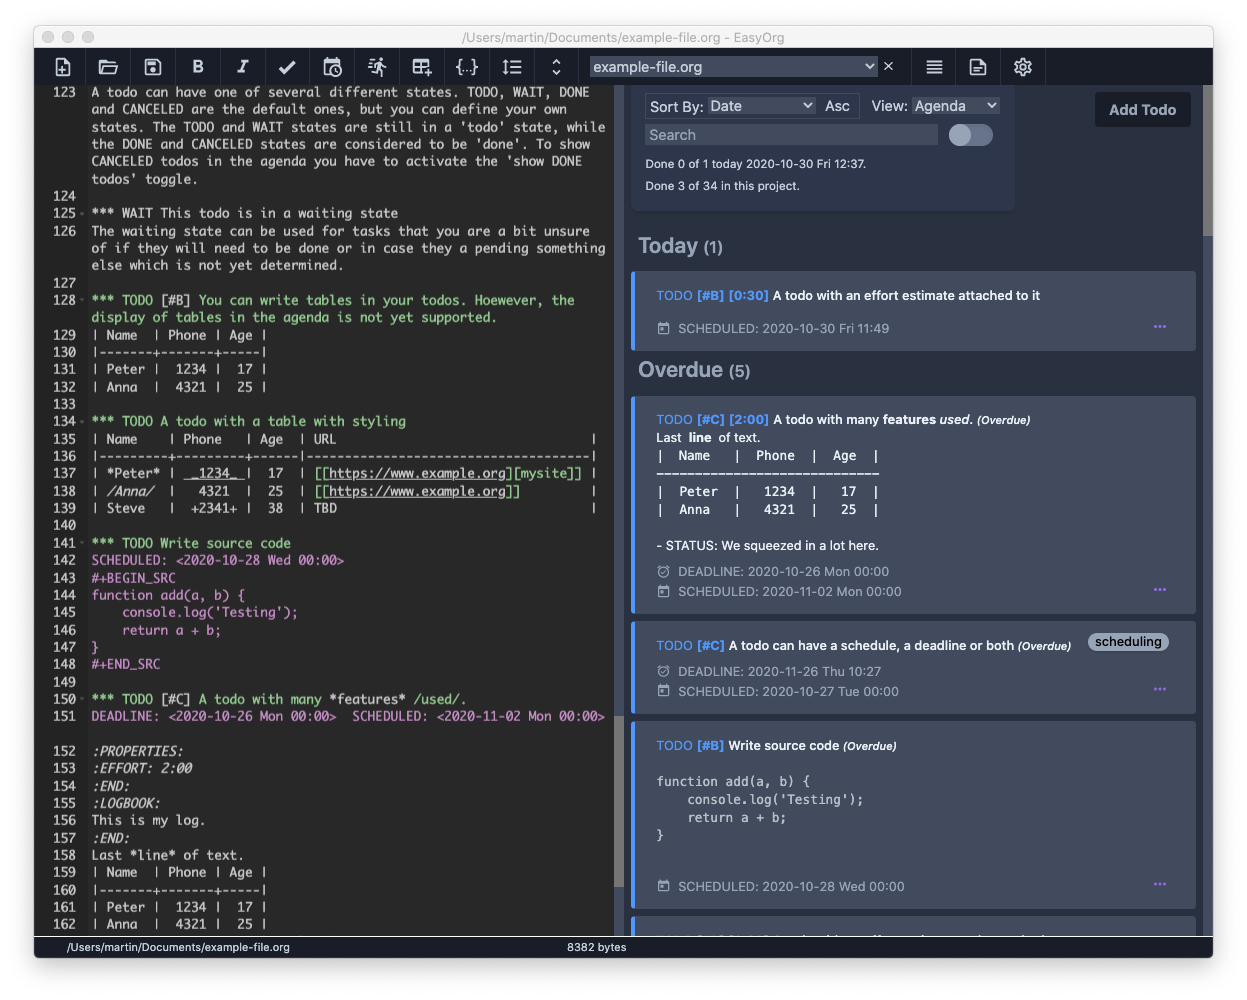
Task: Toggle Asc sort order
Action: [838, 105]
